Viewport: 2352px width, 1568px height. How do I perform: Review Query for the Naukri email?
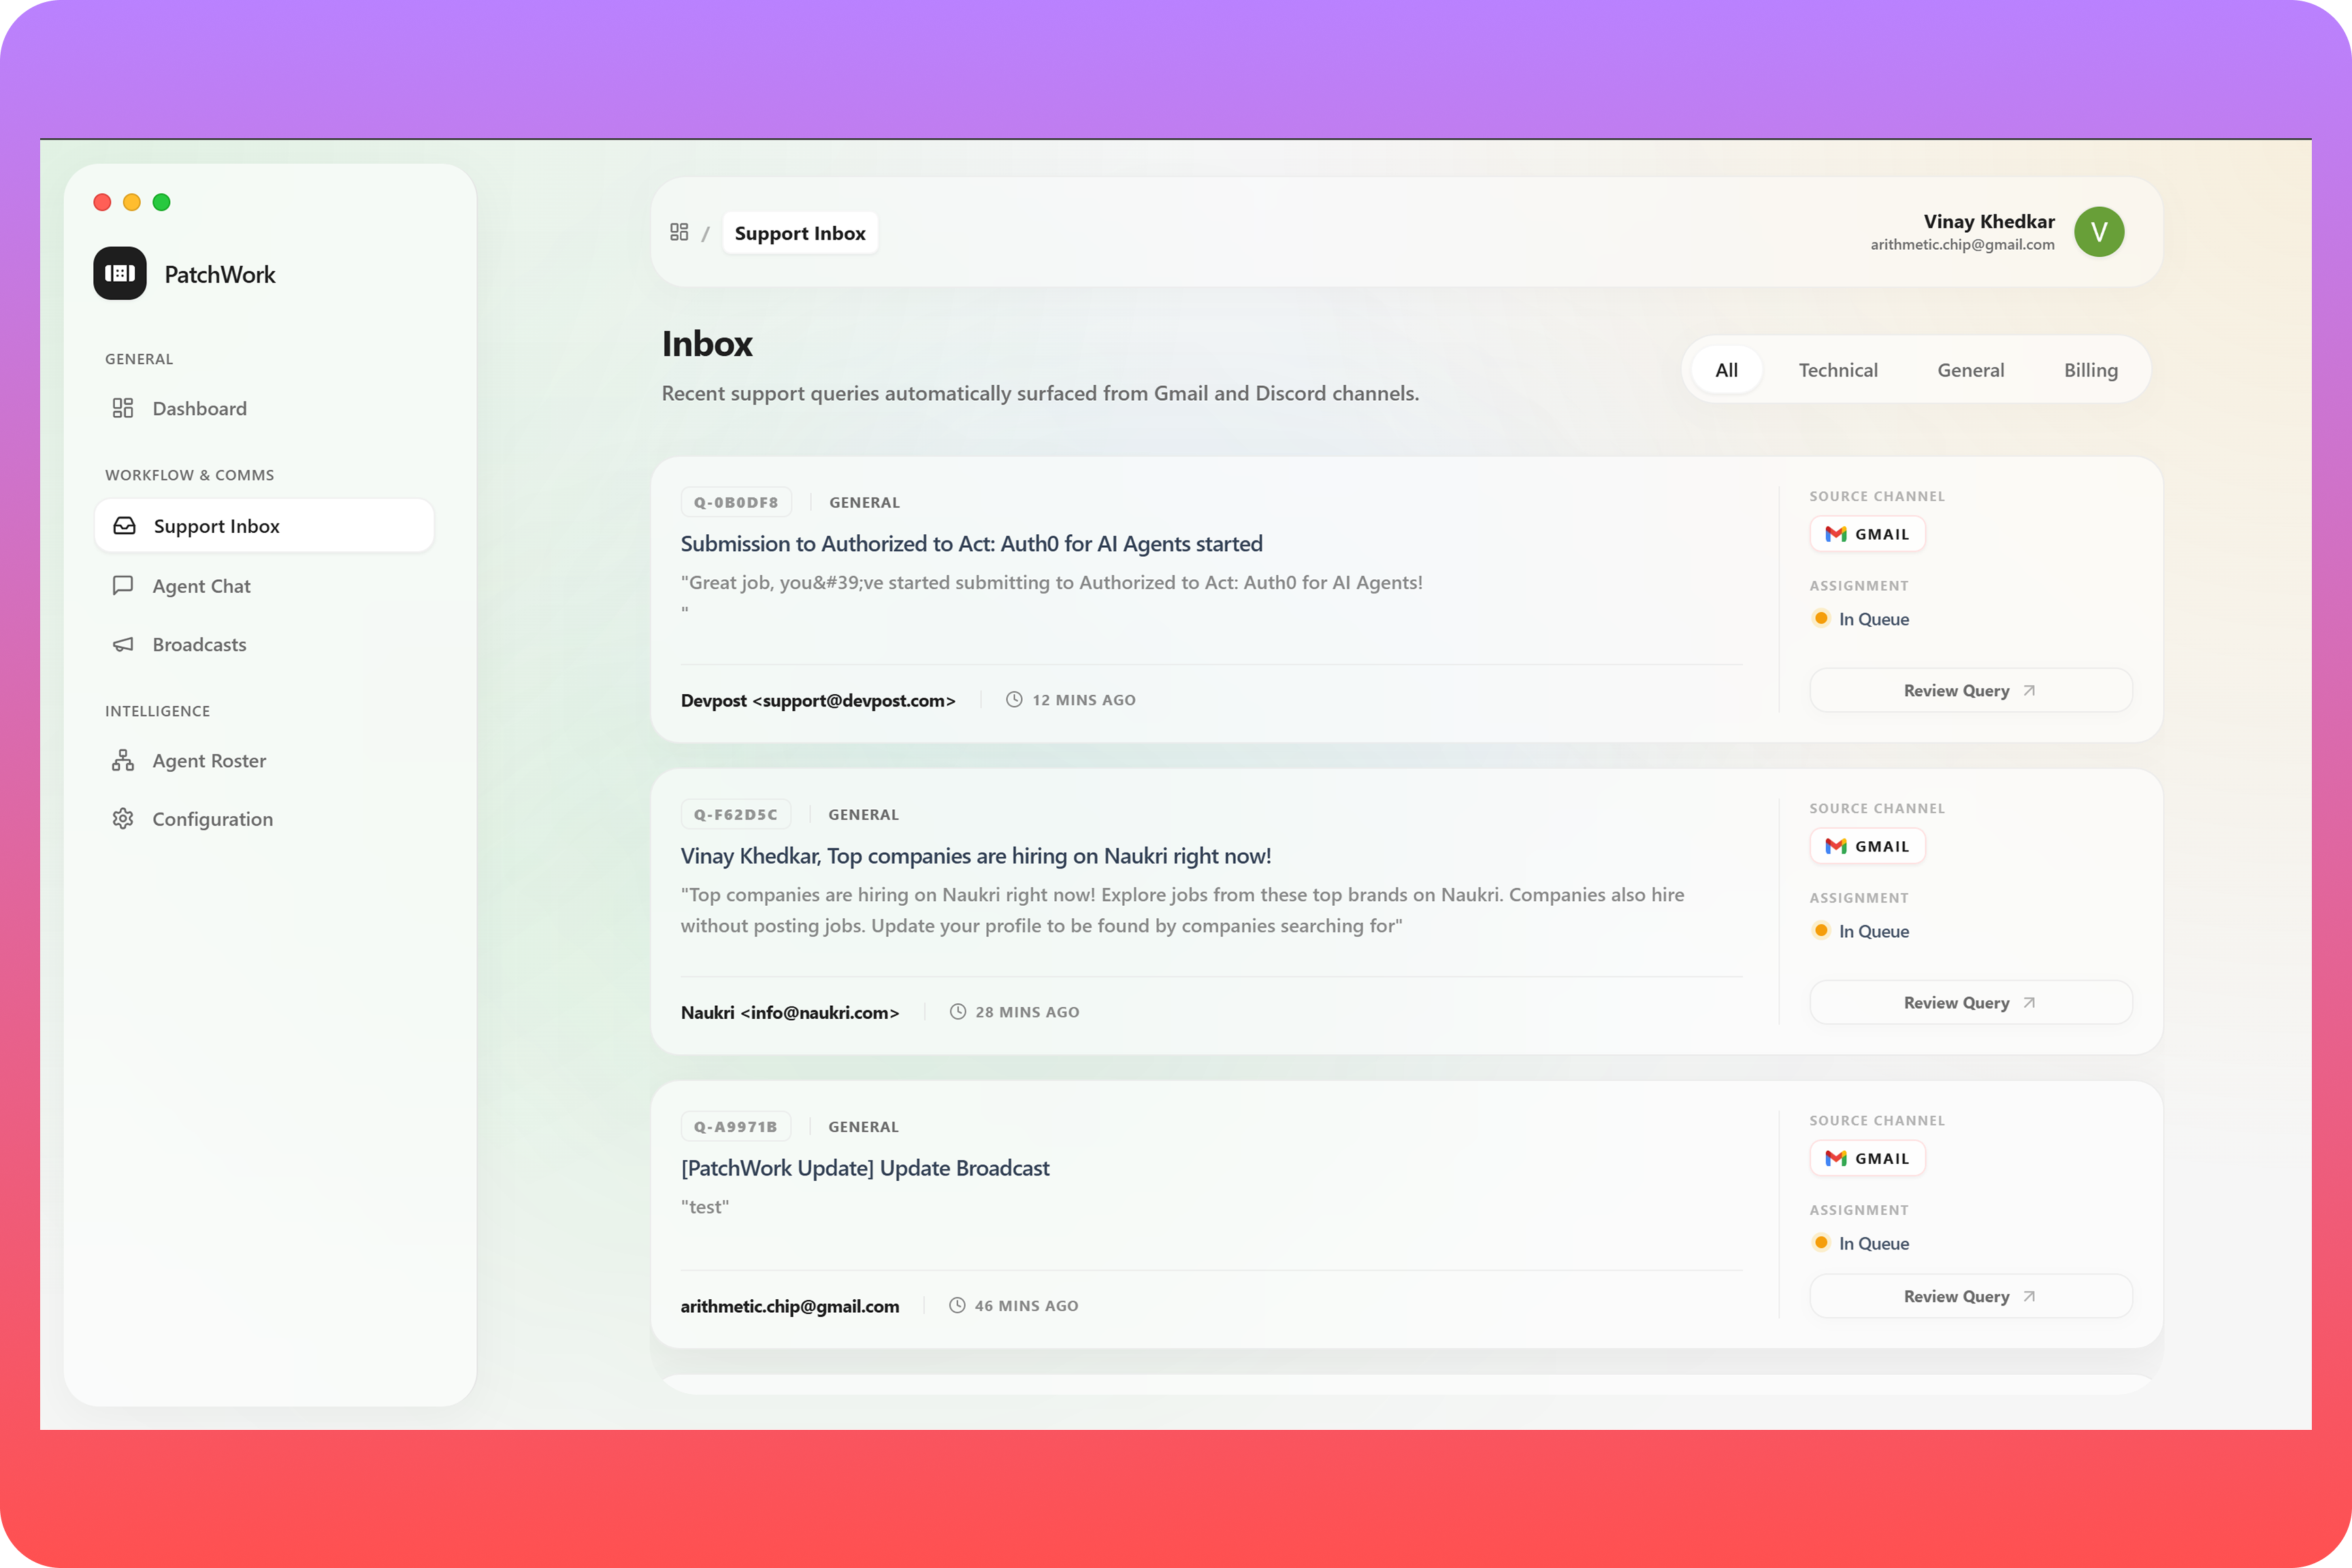pos(1970,1003)
